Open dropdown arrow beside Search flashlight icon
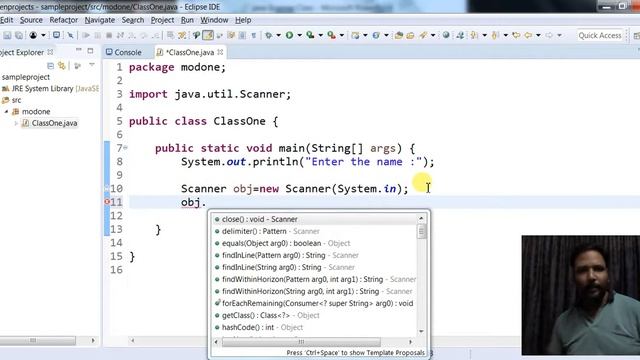 click(433, 36)
